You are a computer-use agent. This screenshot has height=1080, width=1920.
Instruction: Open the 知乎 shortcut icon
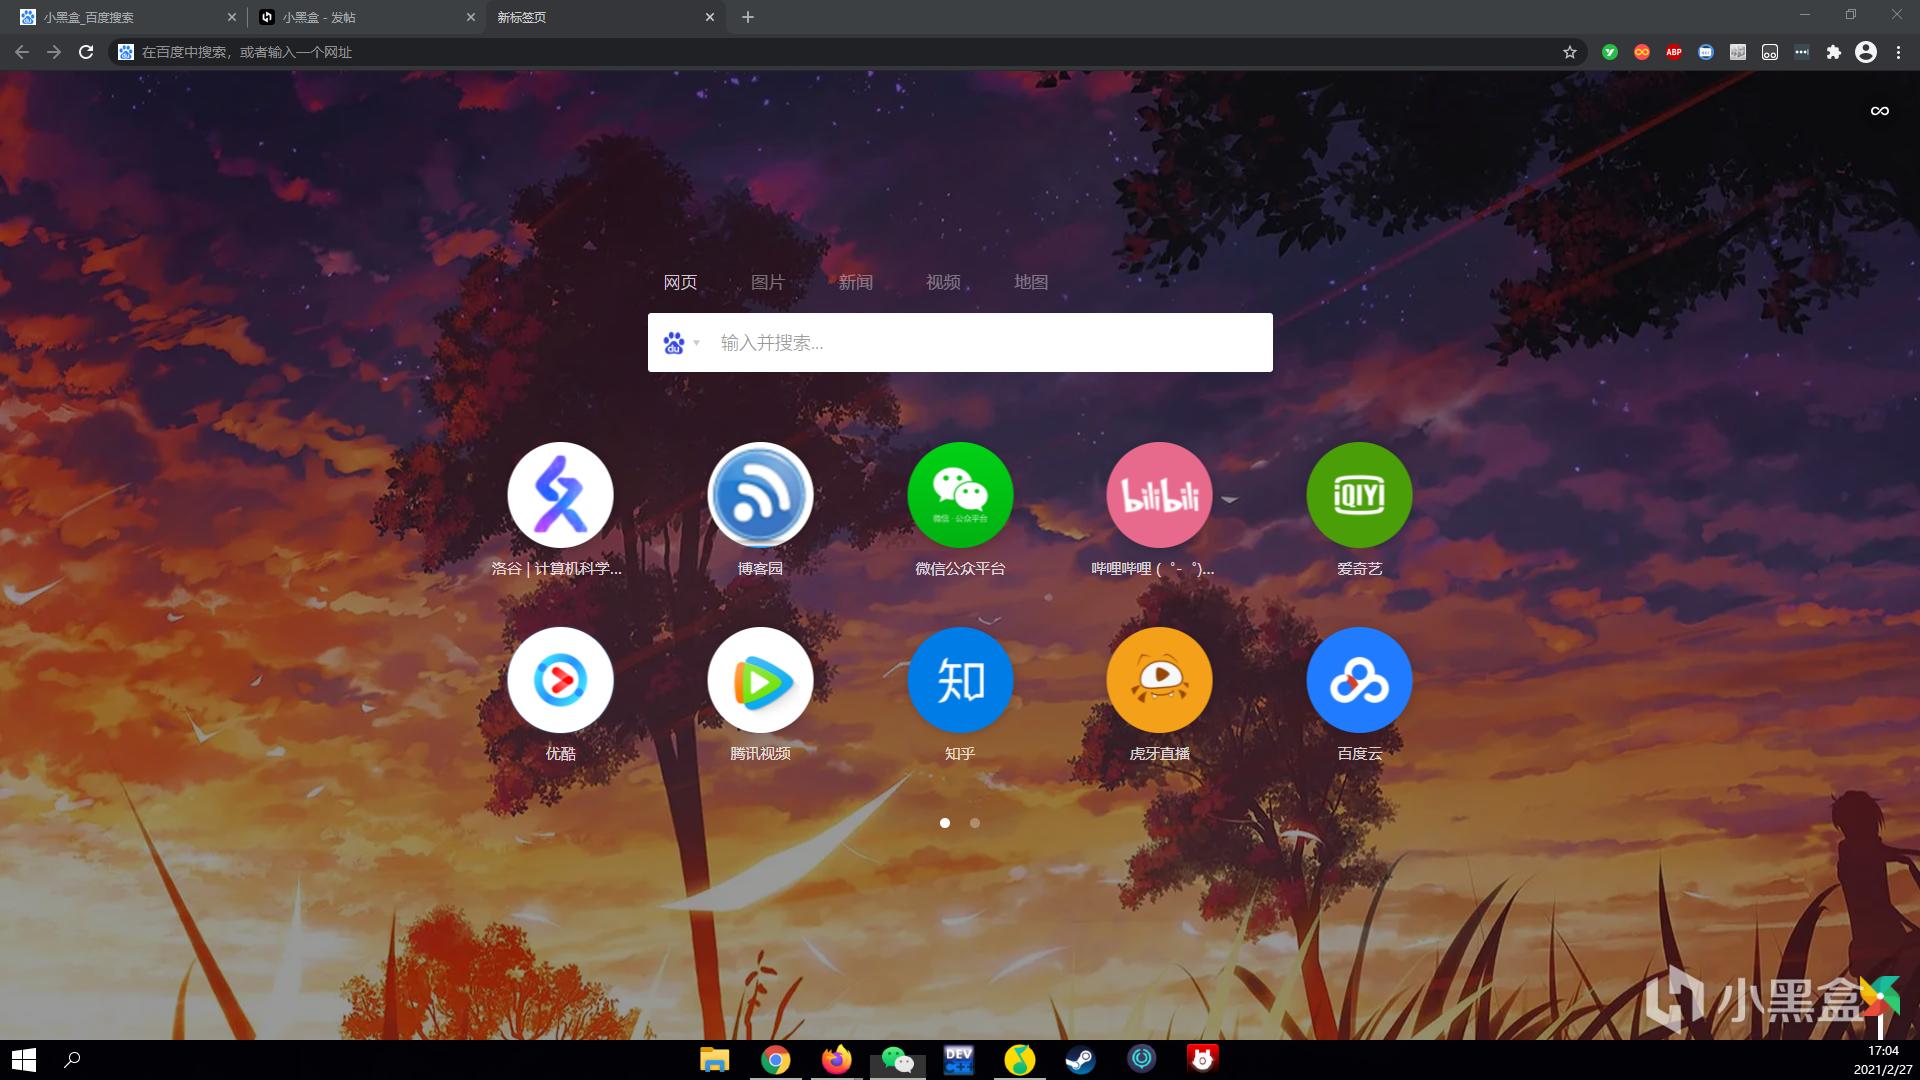click(x=960, y=680)
